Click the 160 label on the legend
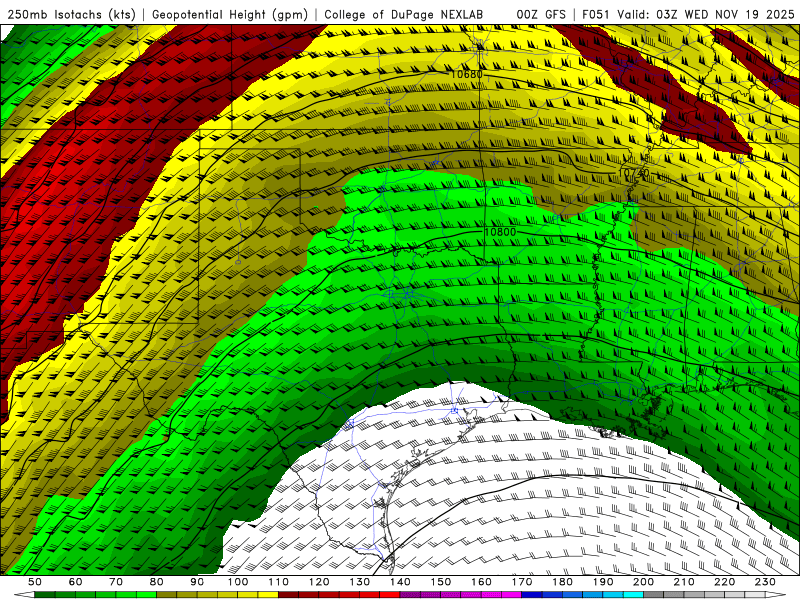The width and height of the screenshot is (800, 600). [481, 582]
